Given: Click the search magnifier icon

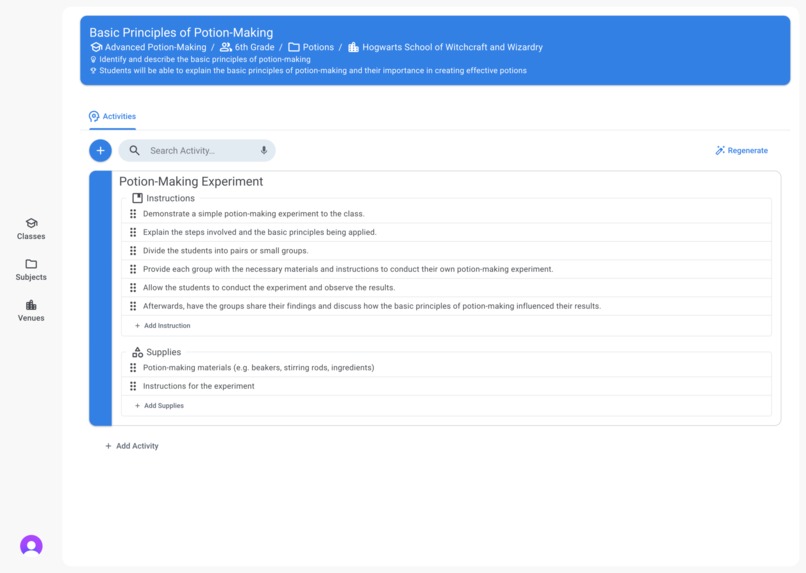Looking at the screenshot, I should [x=134, y=151].
